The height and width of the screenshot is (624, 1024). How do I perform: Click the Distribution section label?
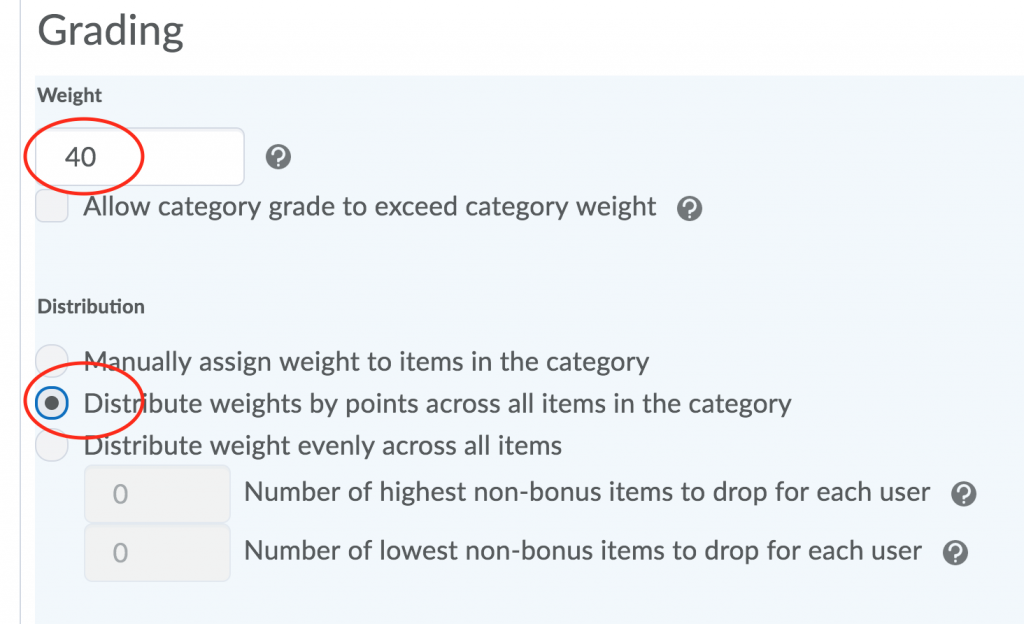click(x=90, y=306)
